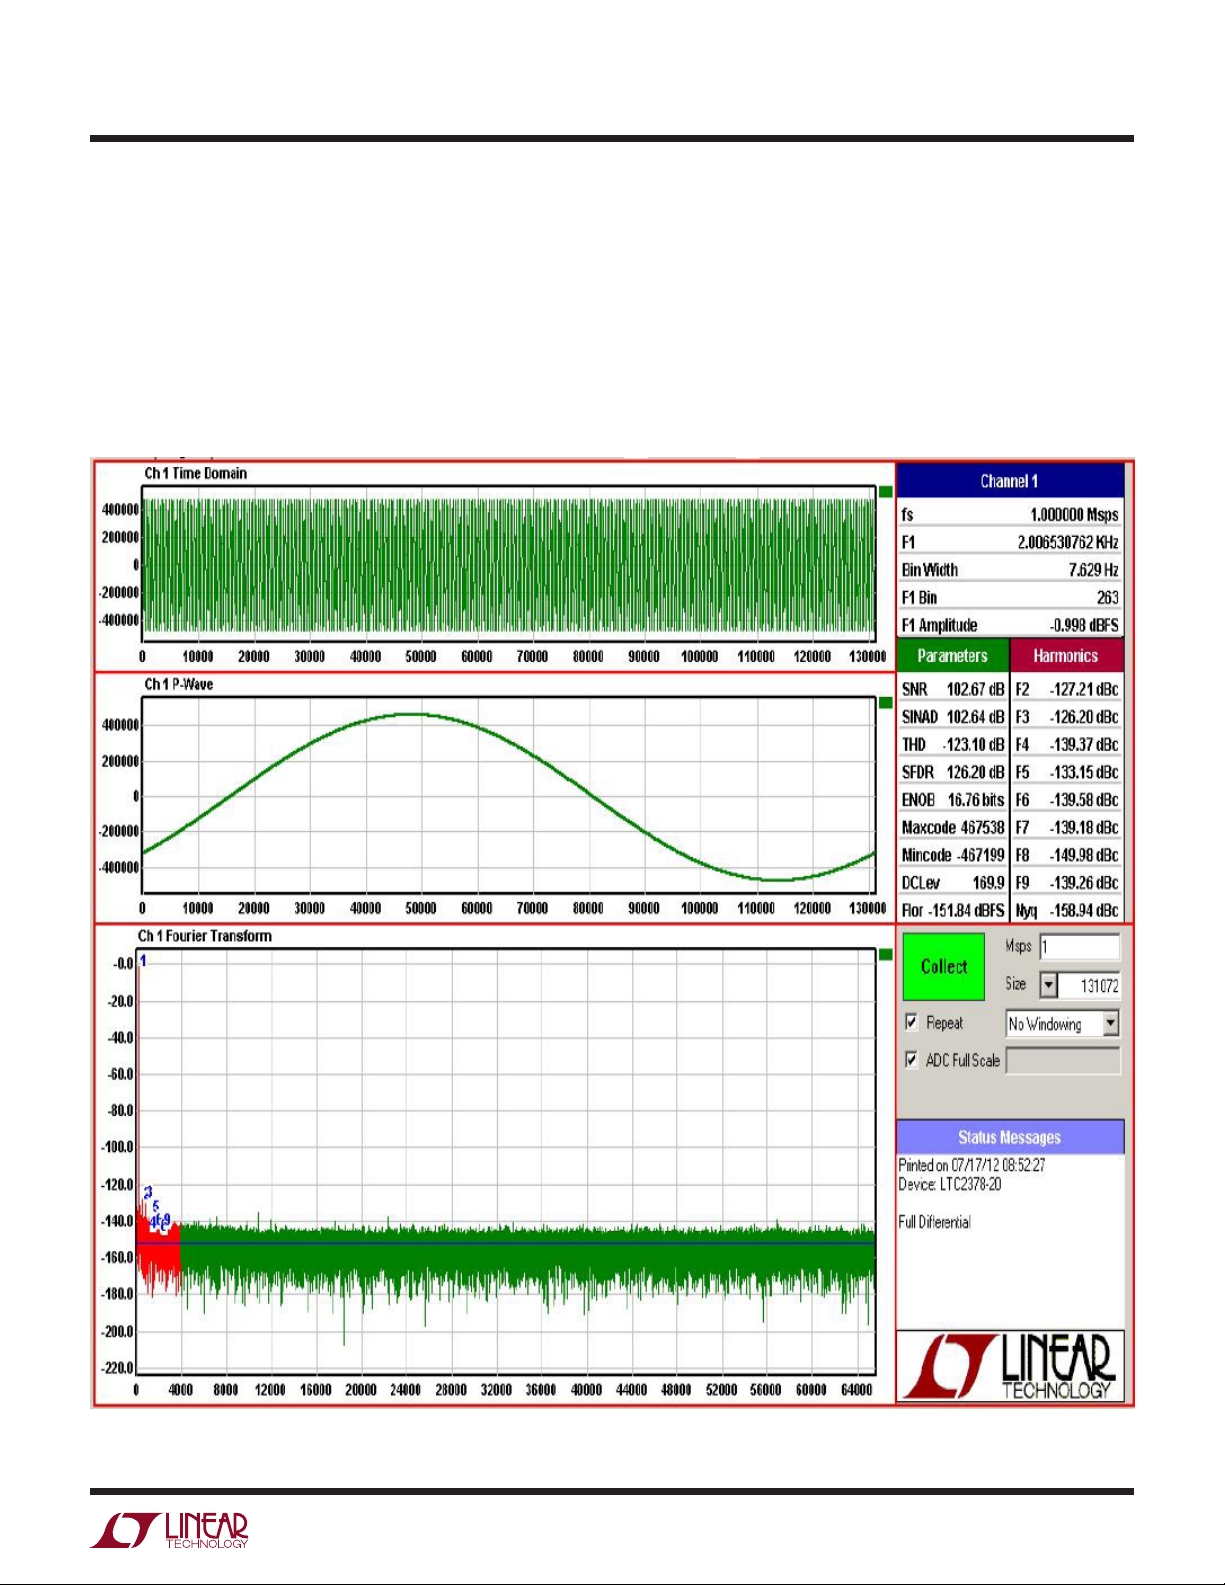Expand the Size dropdown arrow
The image size is (1225, 1585).
tap(1048, 985)
